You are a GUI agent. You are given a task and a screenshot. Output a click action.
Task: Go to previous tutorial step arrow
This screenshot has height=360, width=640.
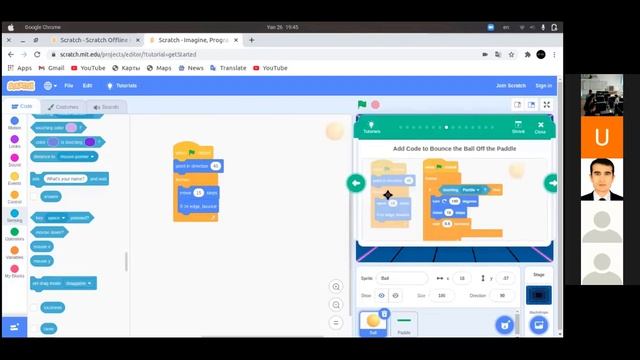pyautogui.click(x=356, y=183)
